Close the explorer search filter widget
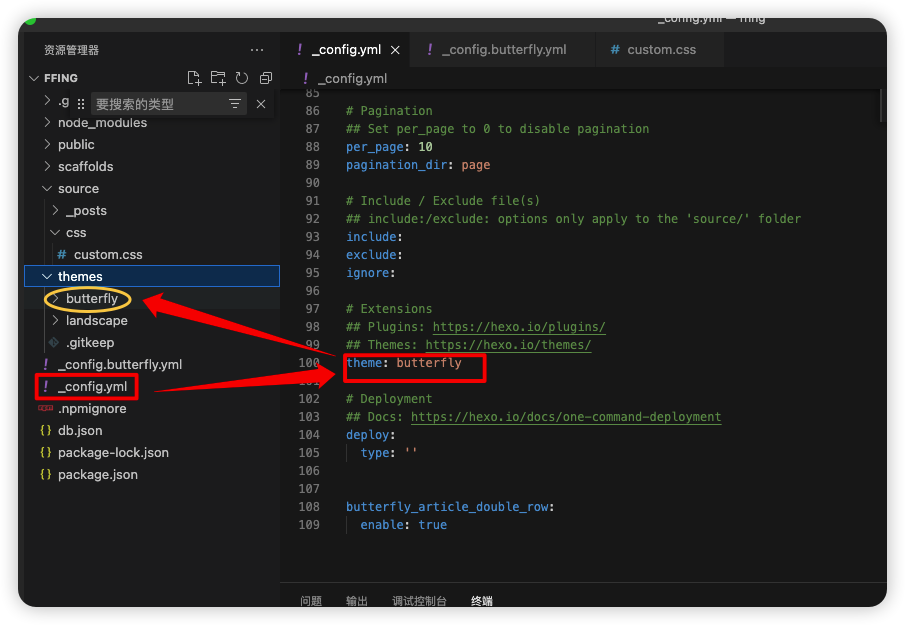This screenshot has height=625, width=905. tap(261, 104)
